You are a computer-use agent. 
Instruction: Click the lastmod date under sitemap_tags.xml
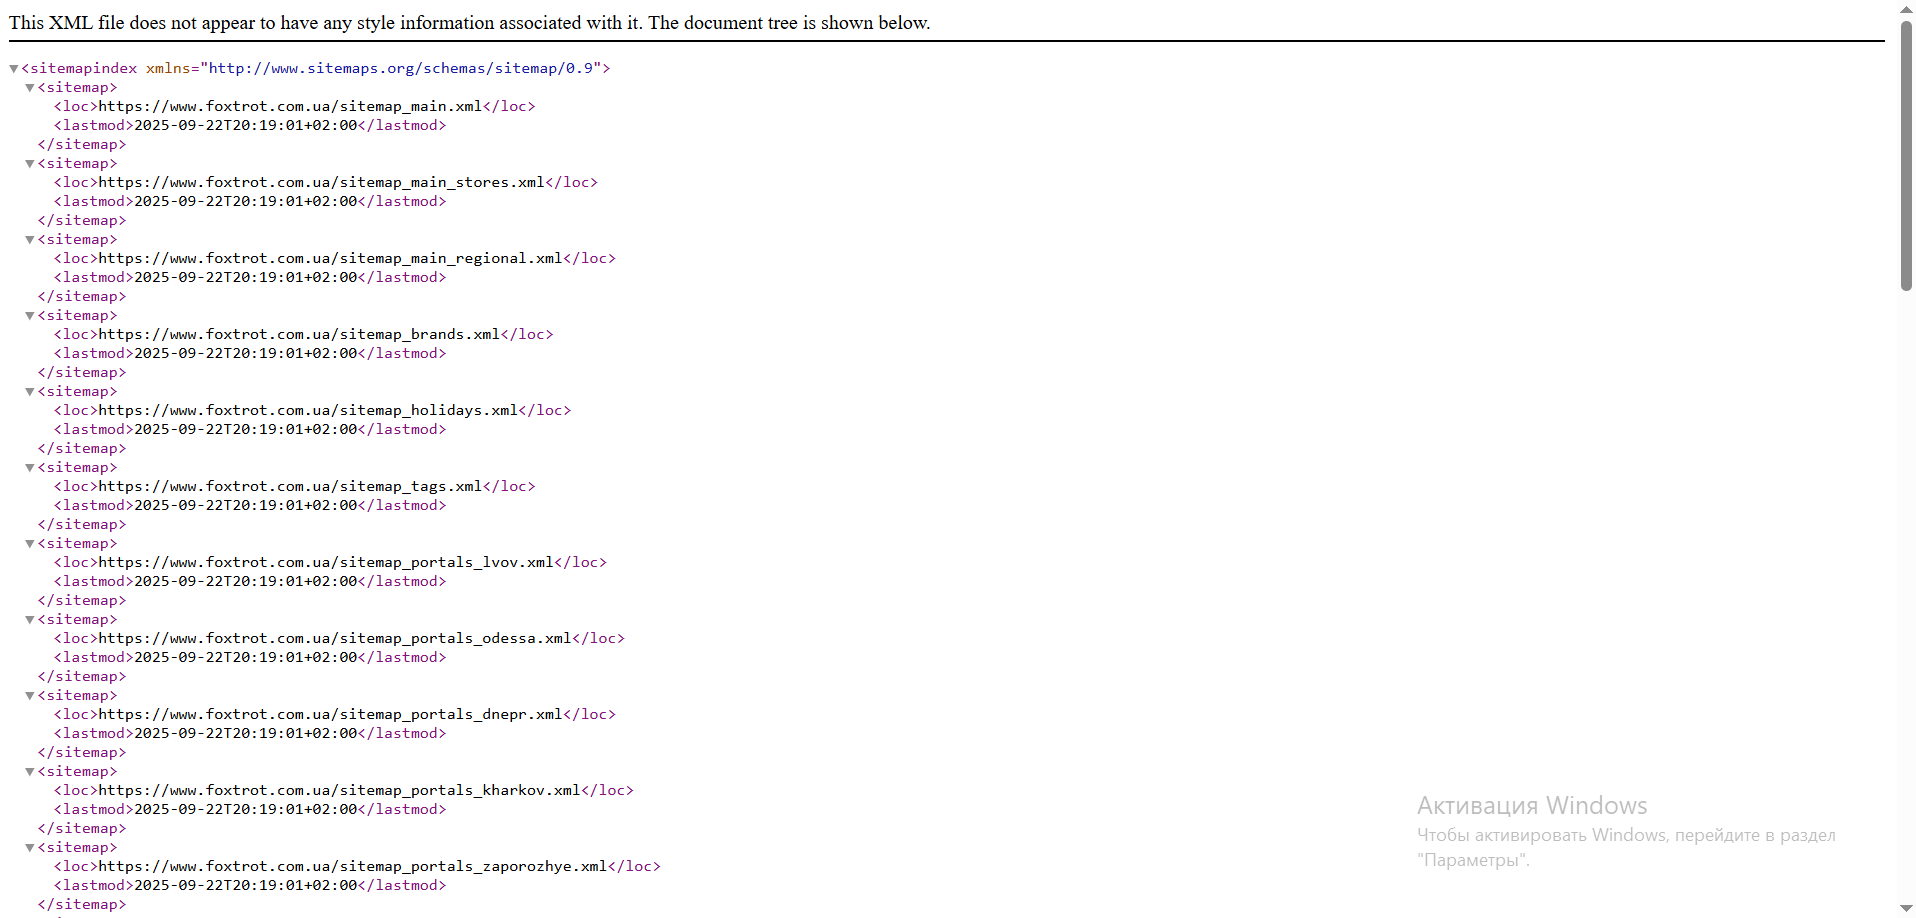tap(246, 505)
